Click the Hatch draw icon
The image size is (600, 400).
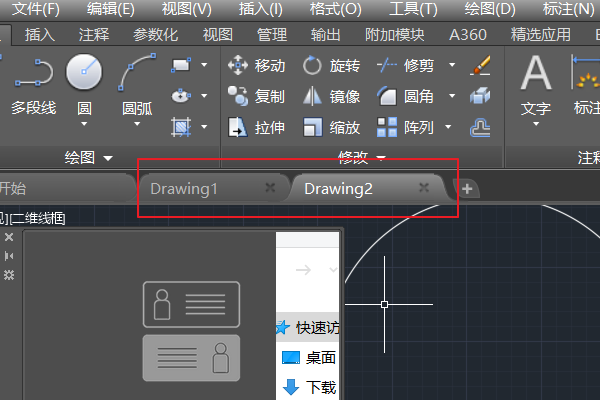[181, 127]
